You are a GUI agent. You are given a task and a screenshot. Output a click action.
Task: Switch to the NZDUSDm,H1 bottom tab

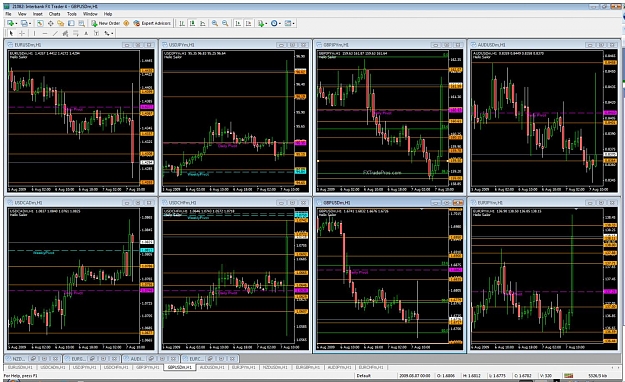(x=276, y=367)
